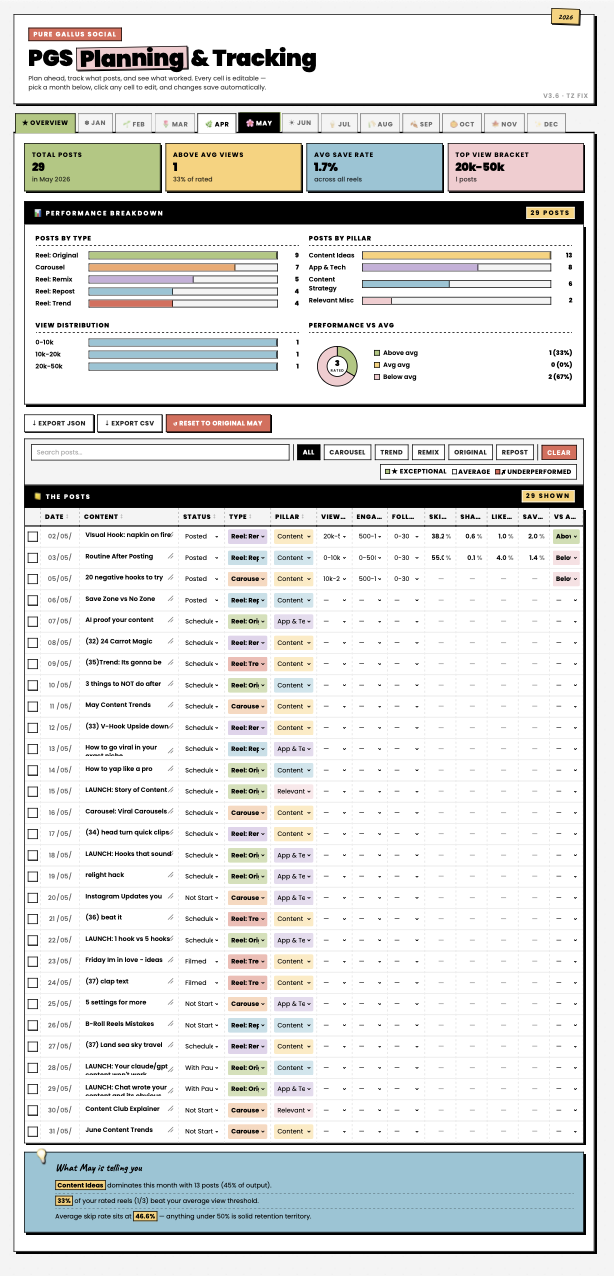Click the edit pencil for June Content Trends

click(x=171, y=1130)
